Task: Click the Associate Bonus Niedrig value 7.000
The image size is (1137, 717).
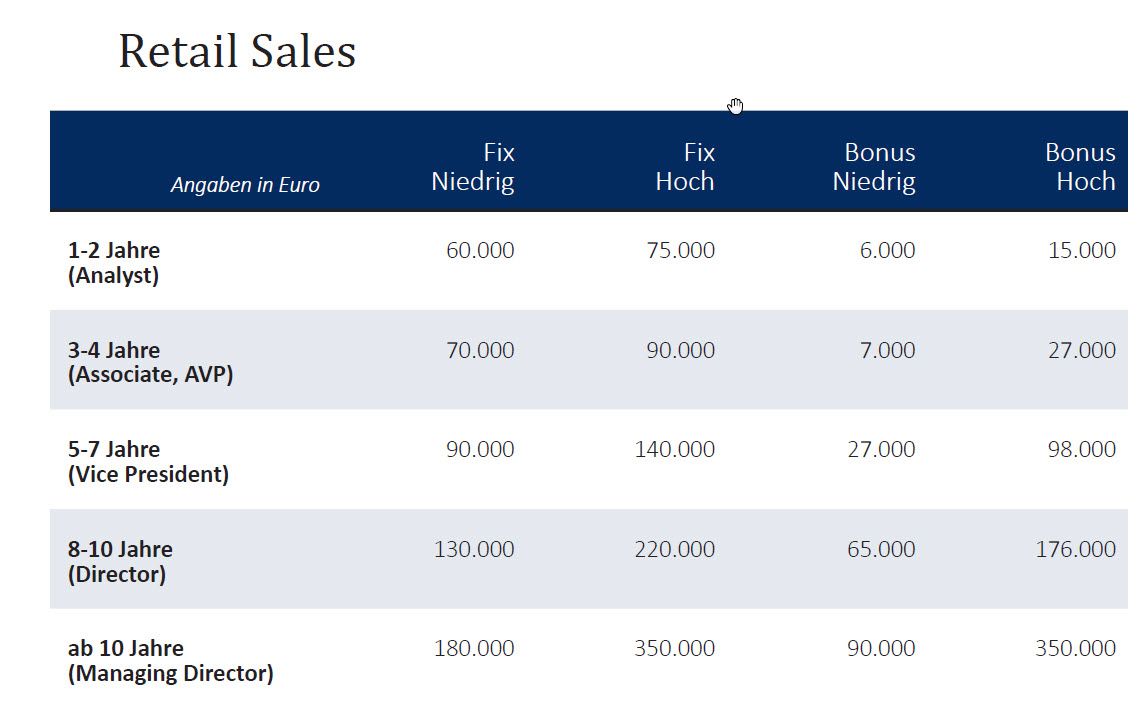Action: [887, 350]
